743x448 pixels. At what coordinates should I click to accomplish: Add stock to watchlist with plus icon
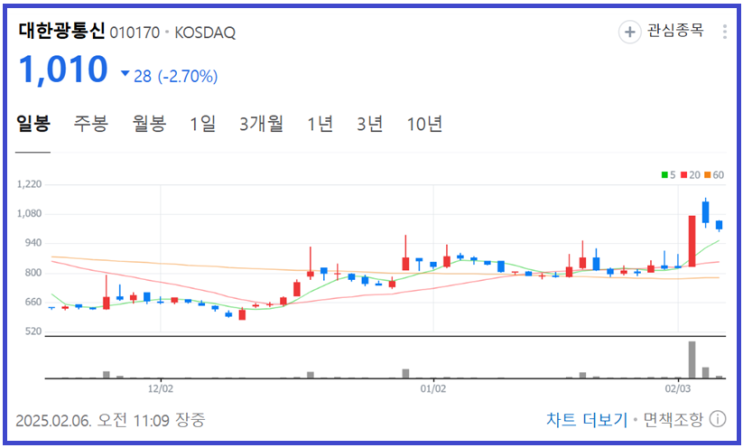point(630,32)
